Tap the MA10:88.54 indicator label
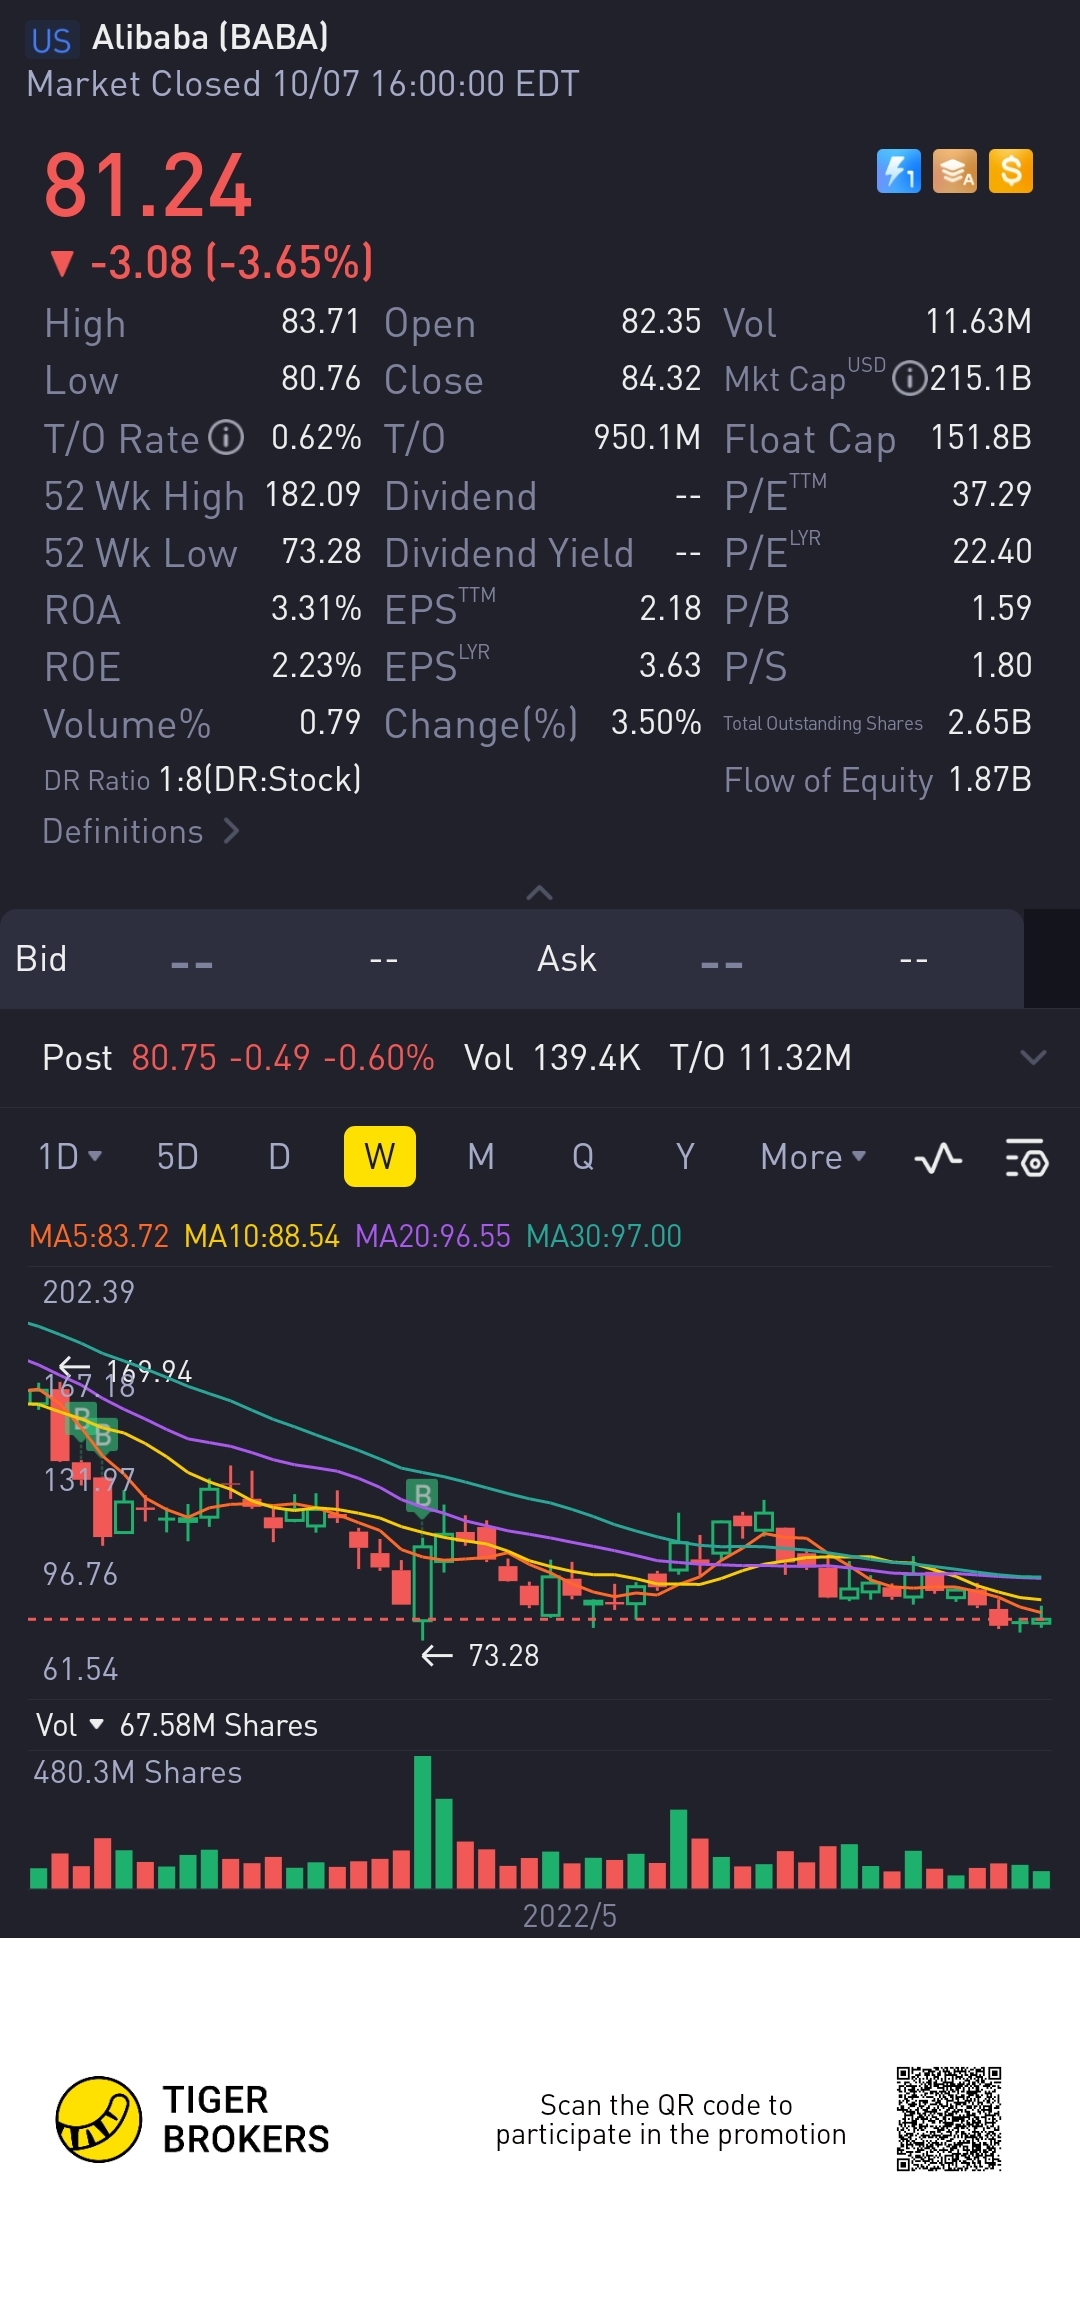Image resolution: width=1080 pixels, height=2302 pixels. 262,1236
